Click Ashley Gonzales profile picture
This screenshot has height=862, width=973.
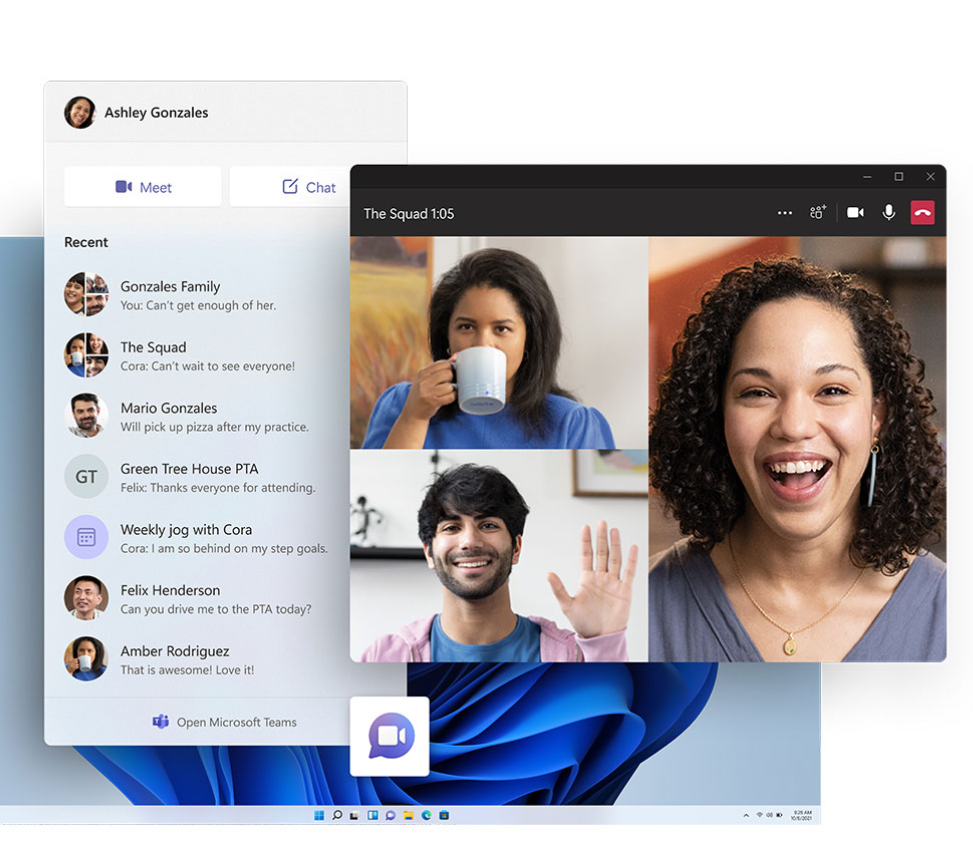pyautogui.click(x=80, y=113)
